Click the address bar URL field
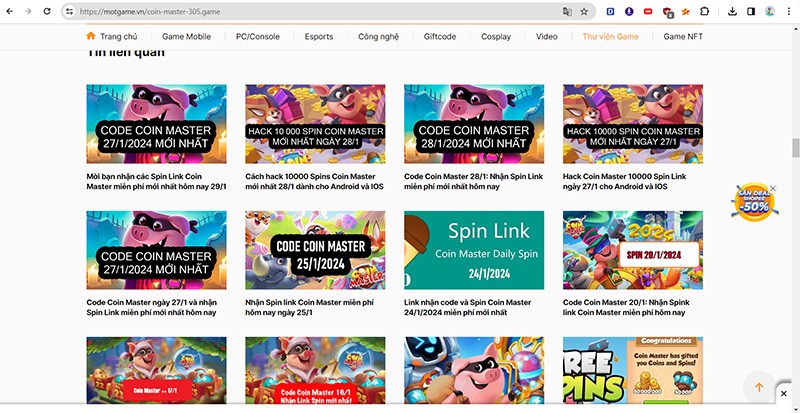 pos(316,11)
